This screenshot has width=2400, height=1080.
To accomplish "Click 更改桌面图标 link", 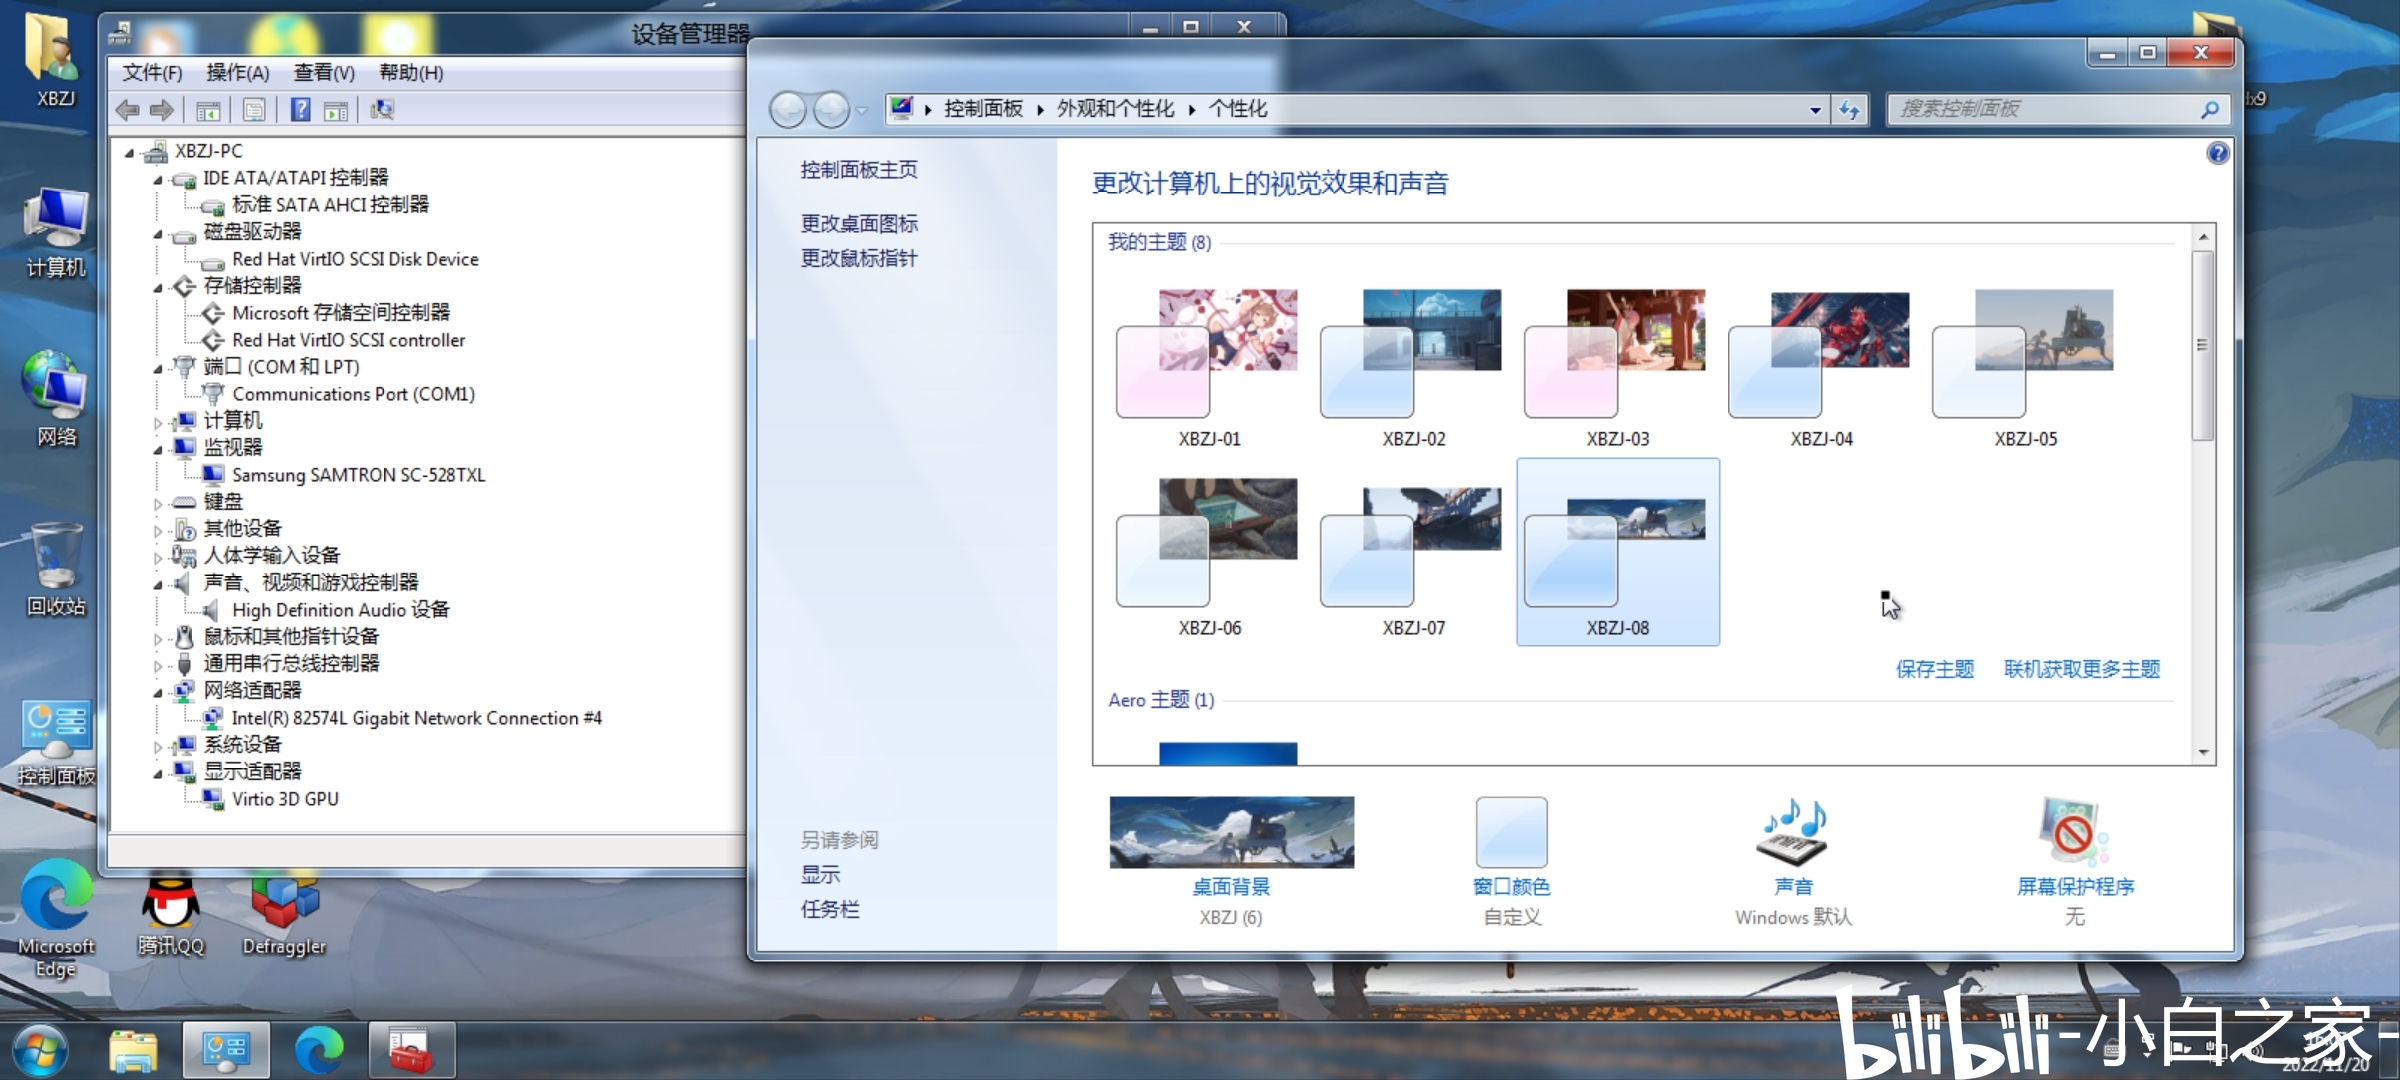I will (859, 224).
